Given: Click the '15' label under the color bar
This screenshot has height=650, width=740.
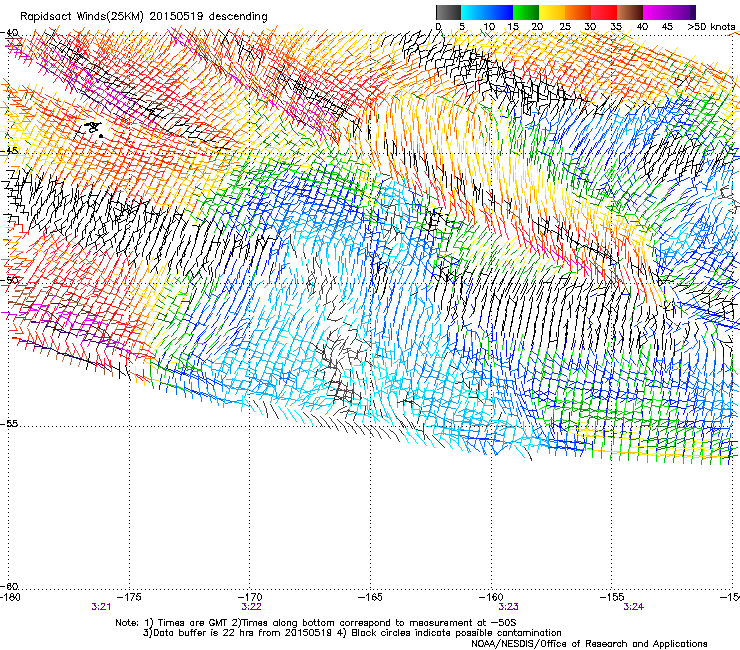Looking at the screenshot, I should pos(513,26).
